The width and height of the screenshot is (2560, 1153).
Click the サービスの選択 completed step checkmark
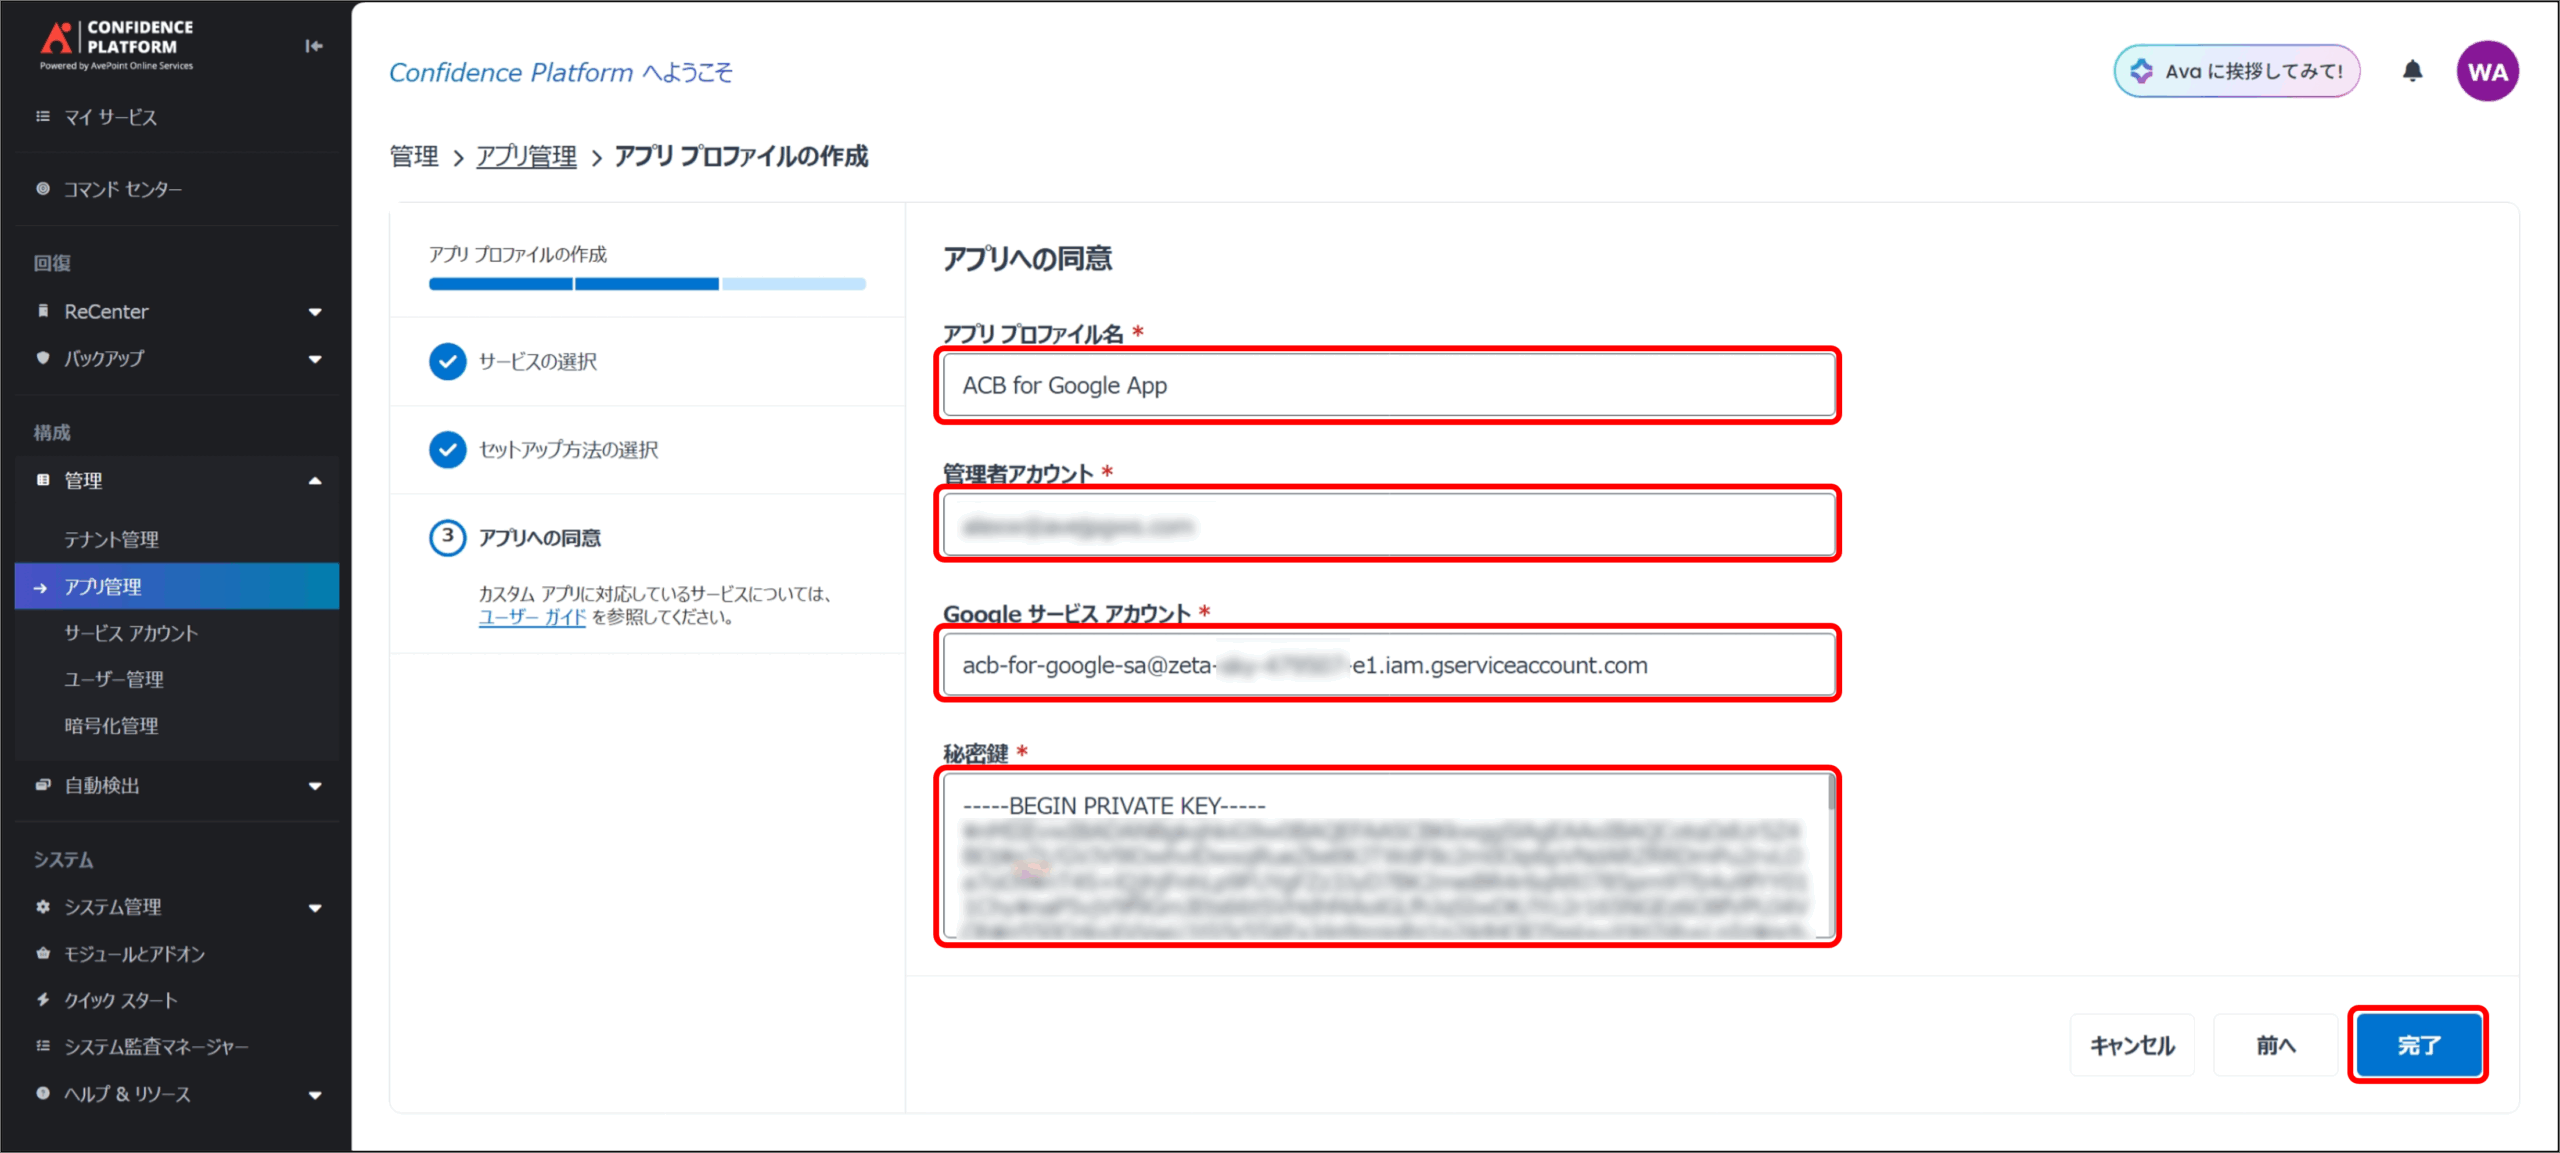[x=447, y=361]
